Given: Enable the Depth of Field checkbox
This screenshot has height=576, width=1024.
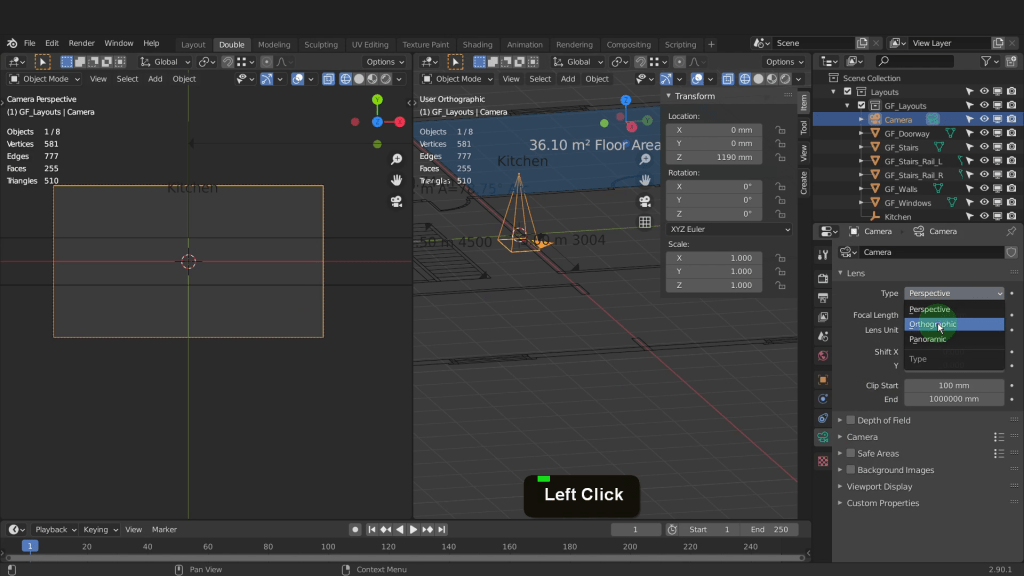Looking at the screenshot, I should (x=851, y=420).
